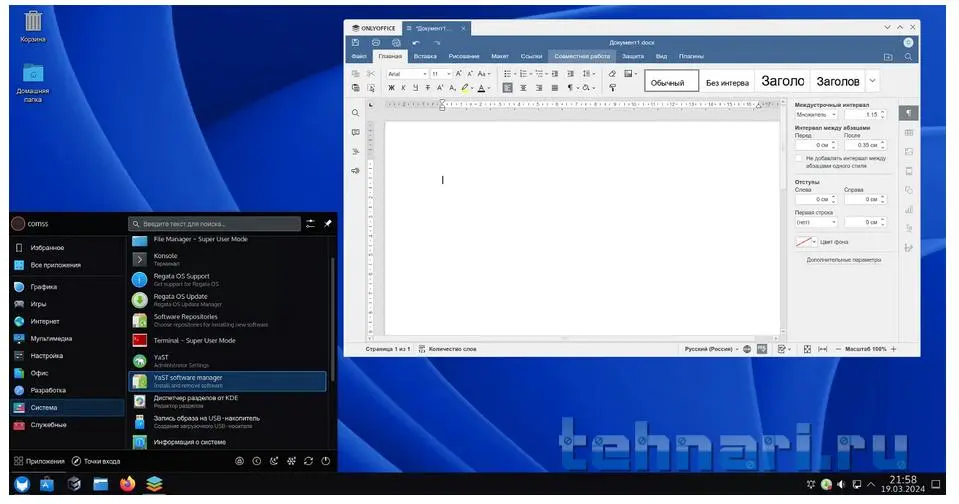
Task: Select the Интернет category in launcher
Action: (x=67, y=321)
